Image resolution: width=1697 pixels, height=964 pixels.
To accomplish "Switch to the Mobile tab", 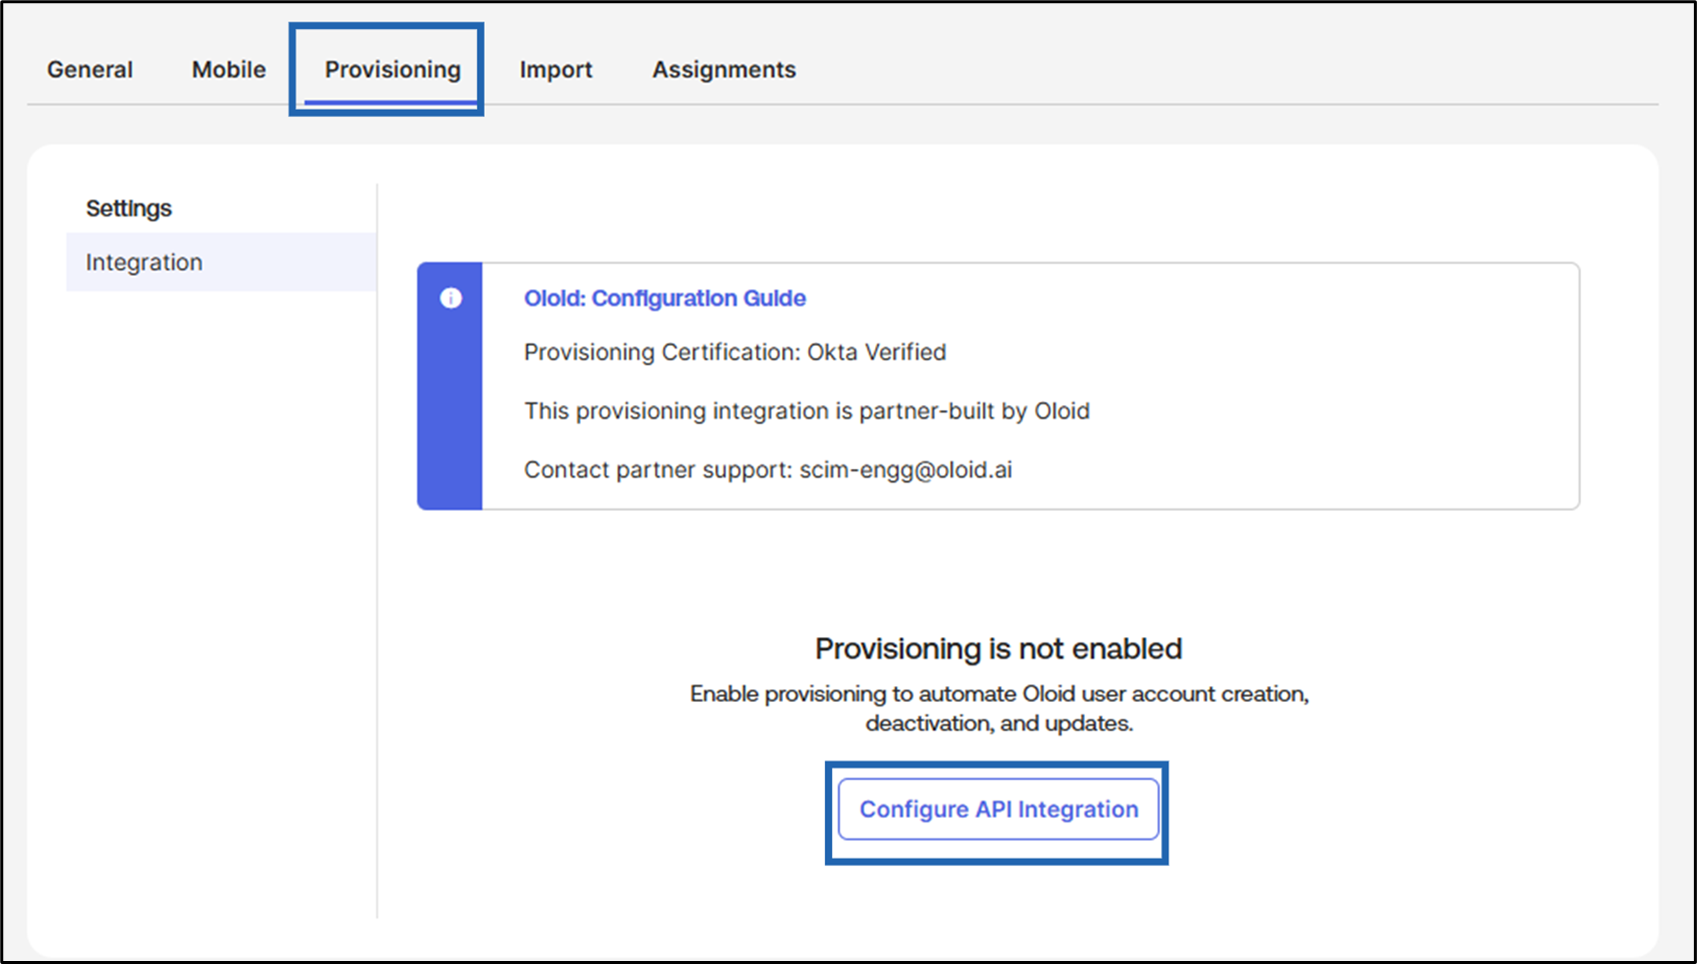I will (x=229, y=70).
